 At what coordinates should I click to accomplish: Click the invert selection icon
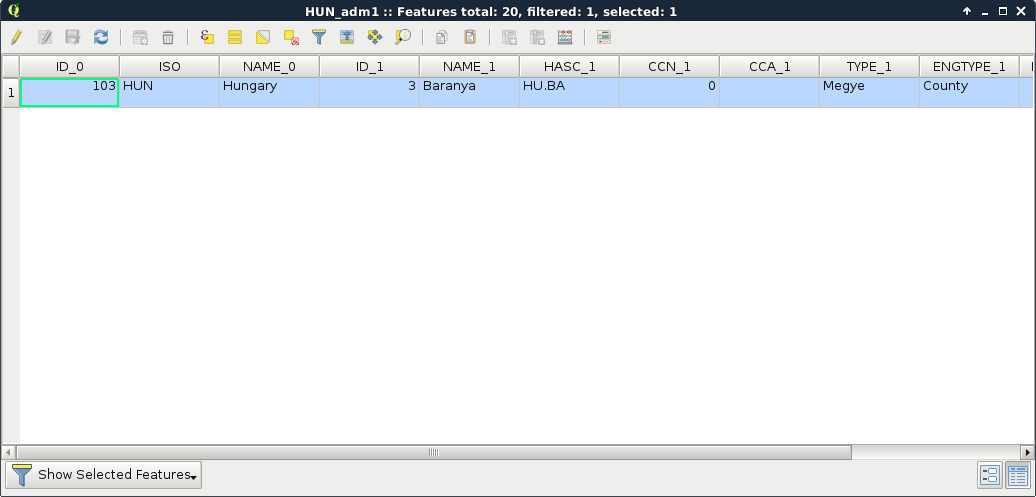pyautogui.click(x=263, y=37)
